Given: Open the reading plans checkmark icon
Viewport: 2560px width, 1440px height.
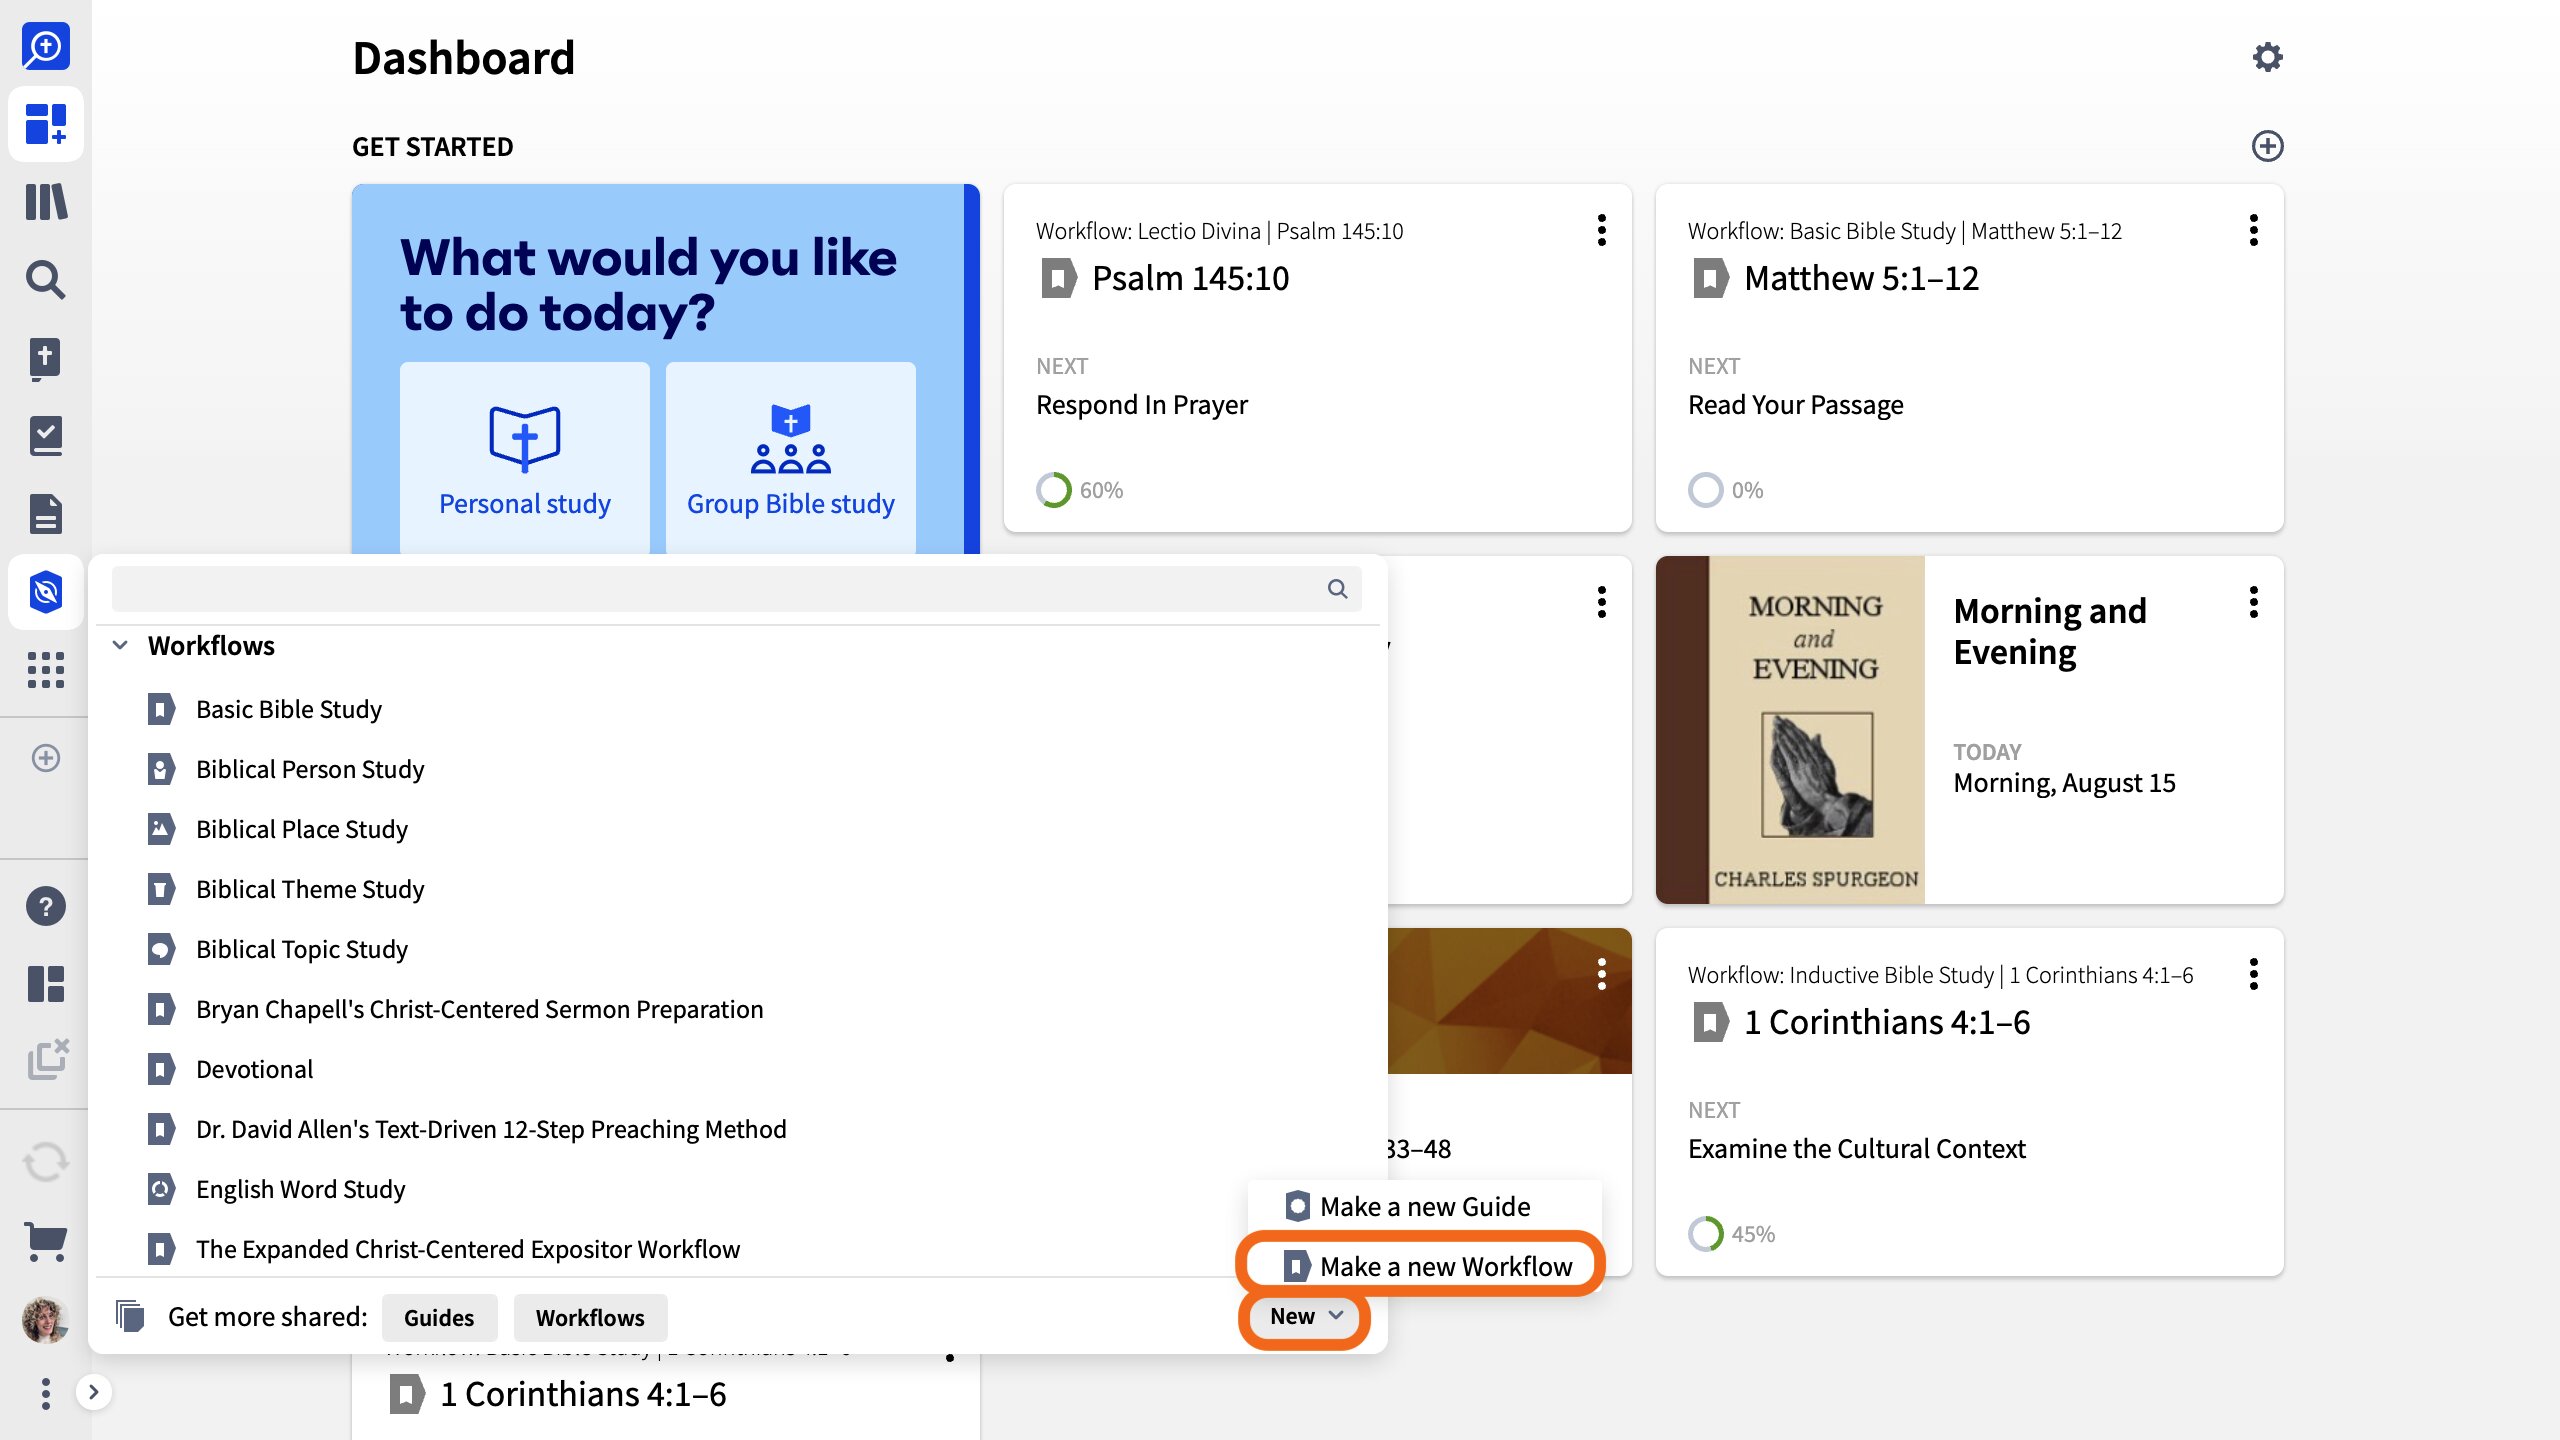Looking at the screenshot, I should click(46, 436).
